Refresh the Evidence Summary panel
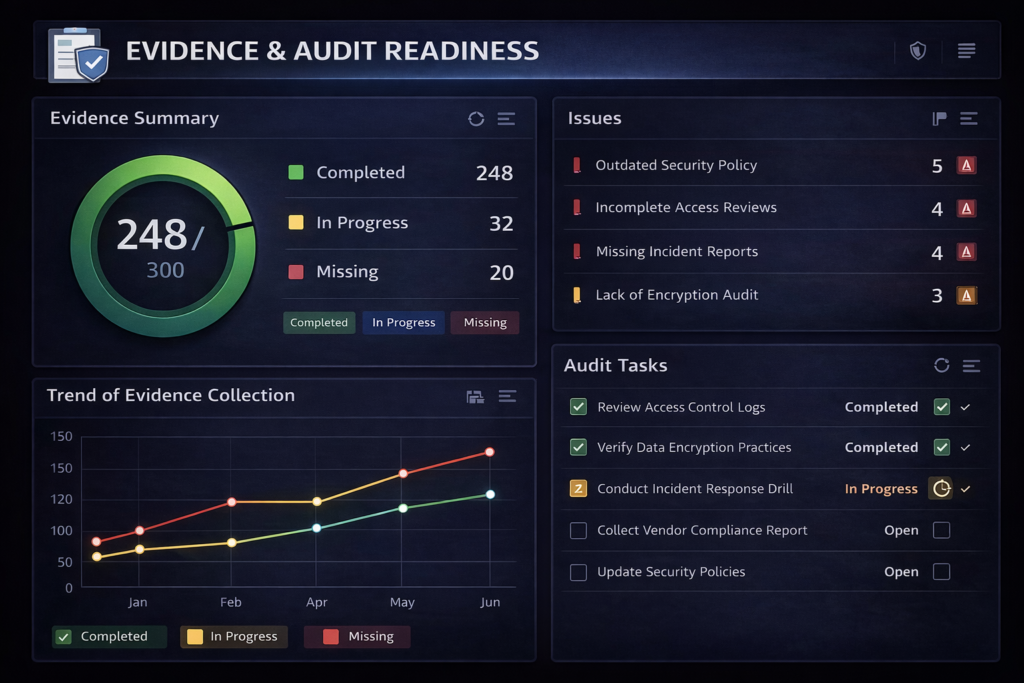Viewport: 1024px width, 683px height. point(476,119)
